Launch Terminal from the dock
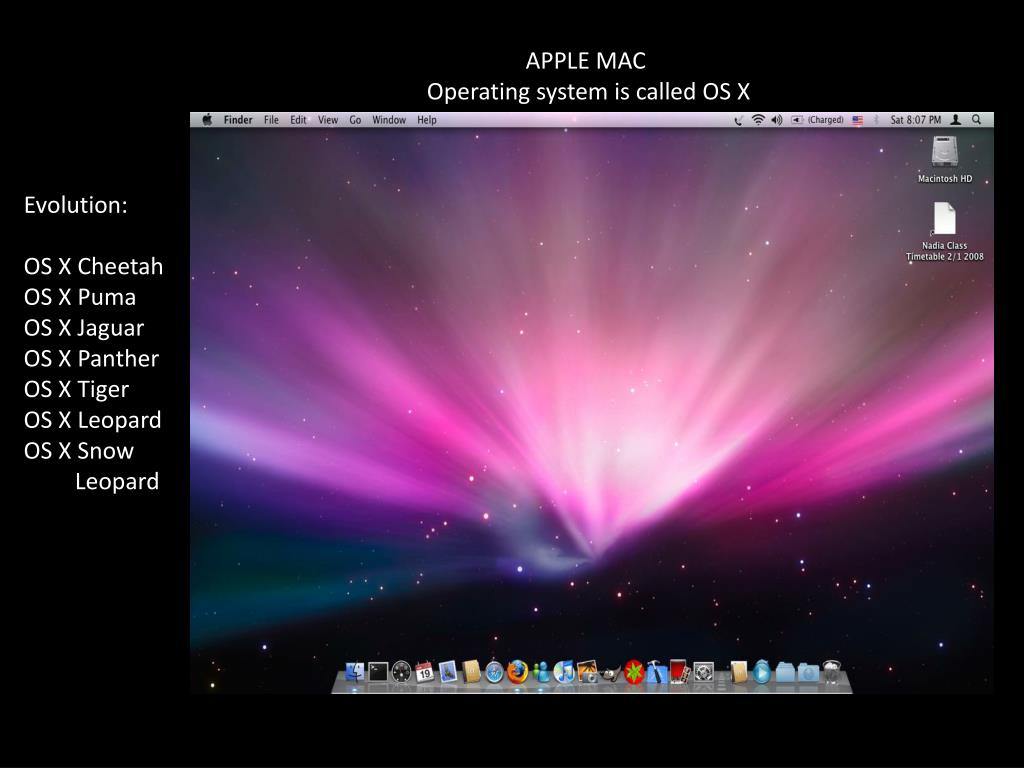Image resolution: width=1024 pixels, height=768 pixels. (x=377, y=671)
